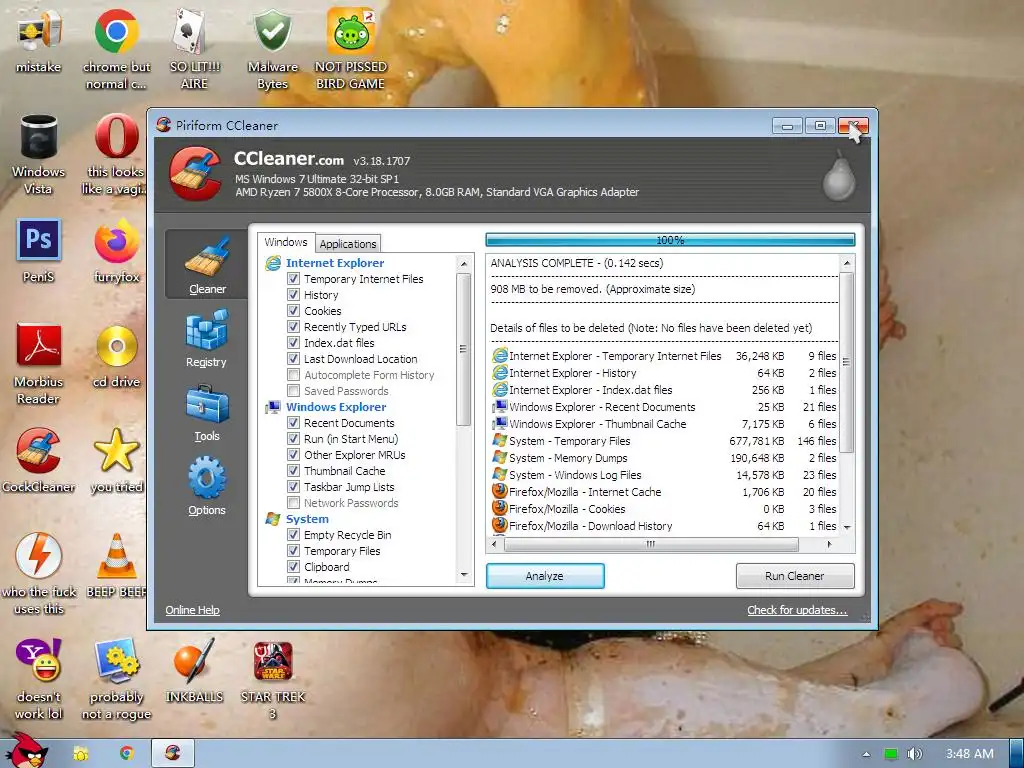
Task: Select 'Windows Explorer - Thumbnail Cache' result row
Action: (x=664, y=424)
